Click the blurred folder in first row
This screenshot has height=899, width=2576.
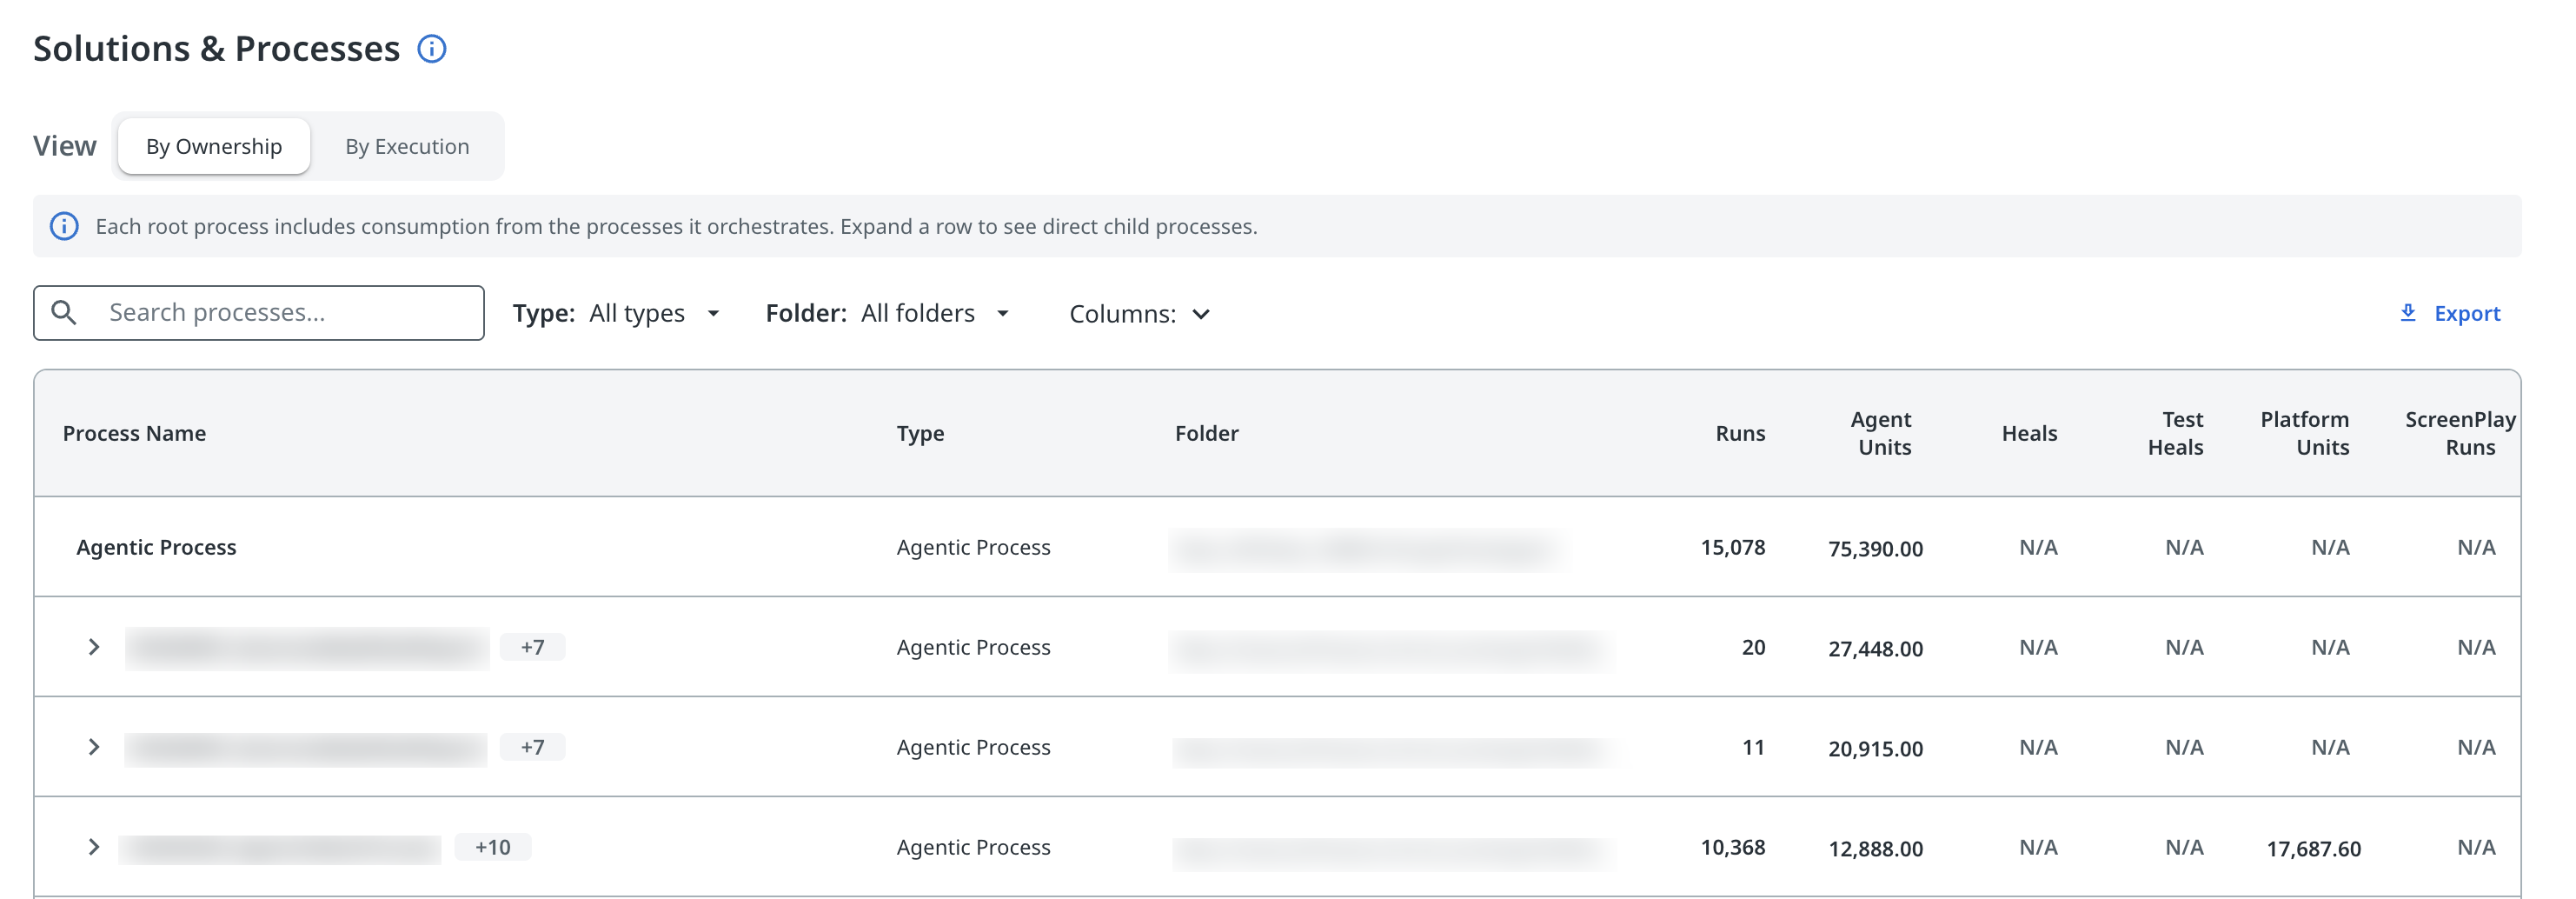pos(1367,549)
